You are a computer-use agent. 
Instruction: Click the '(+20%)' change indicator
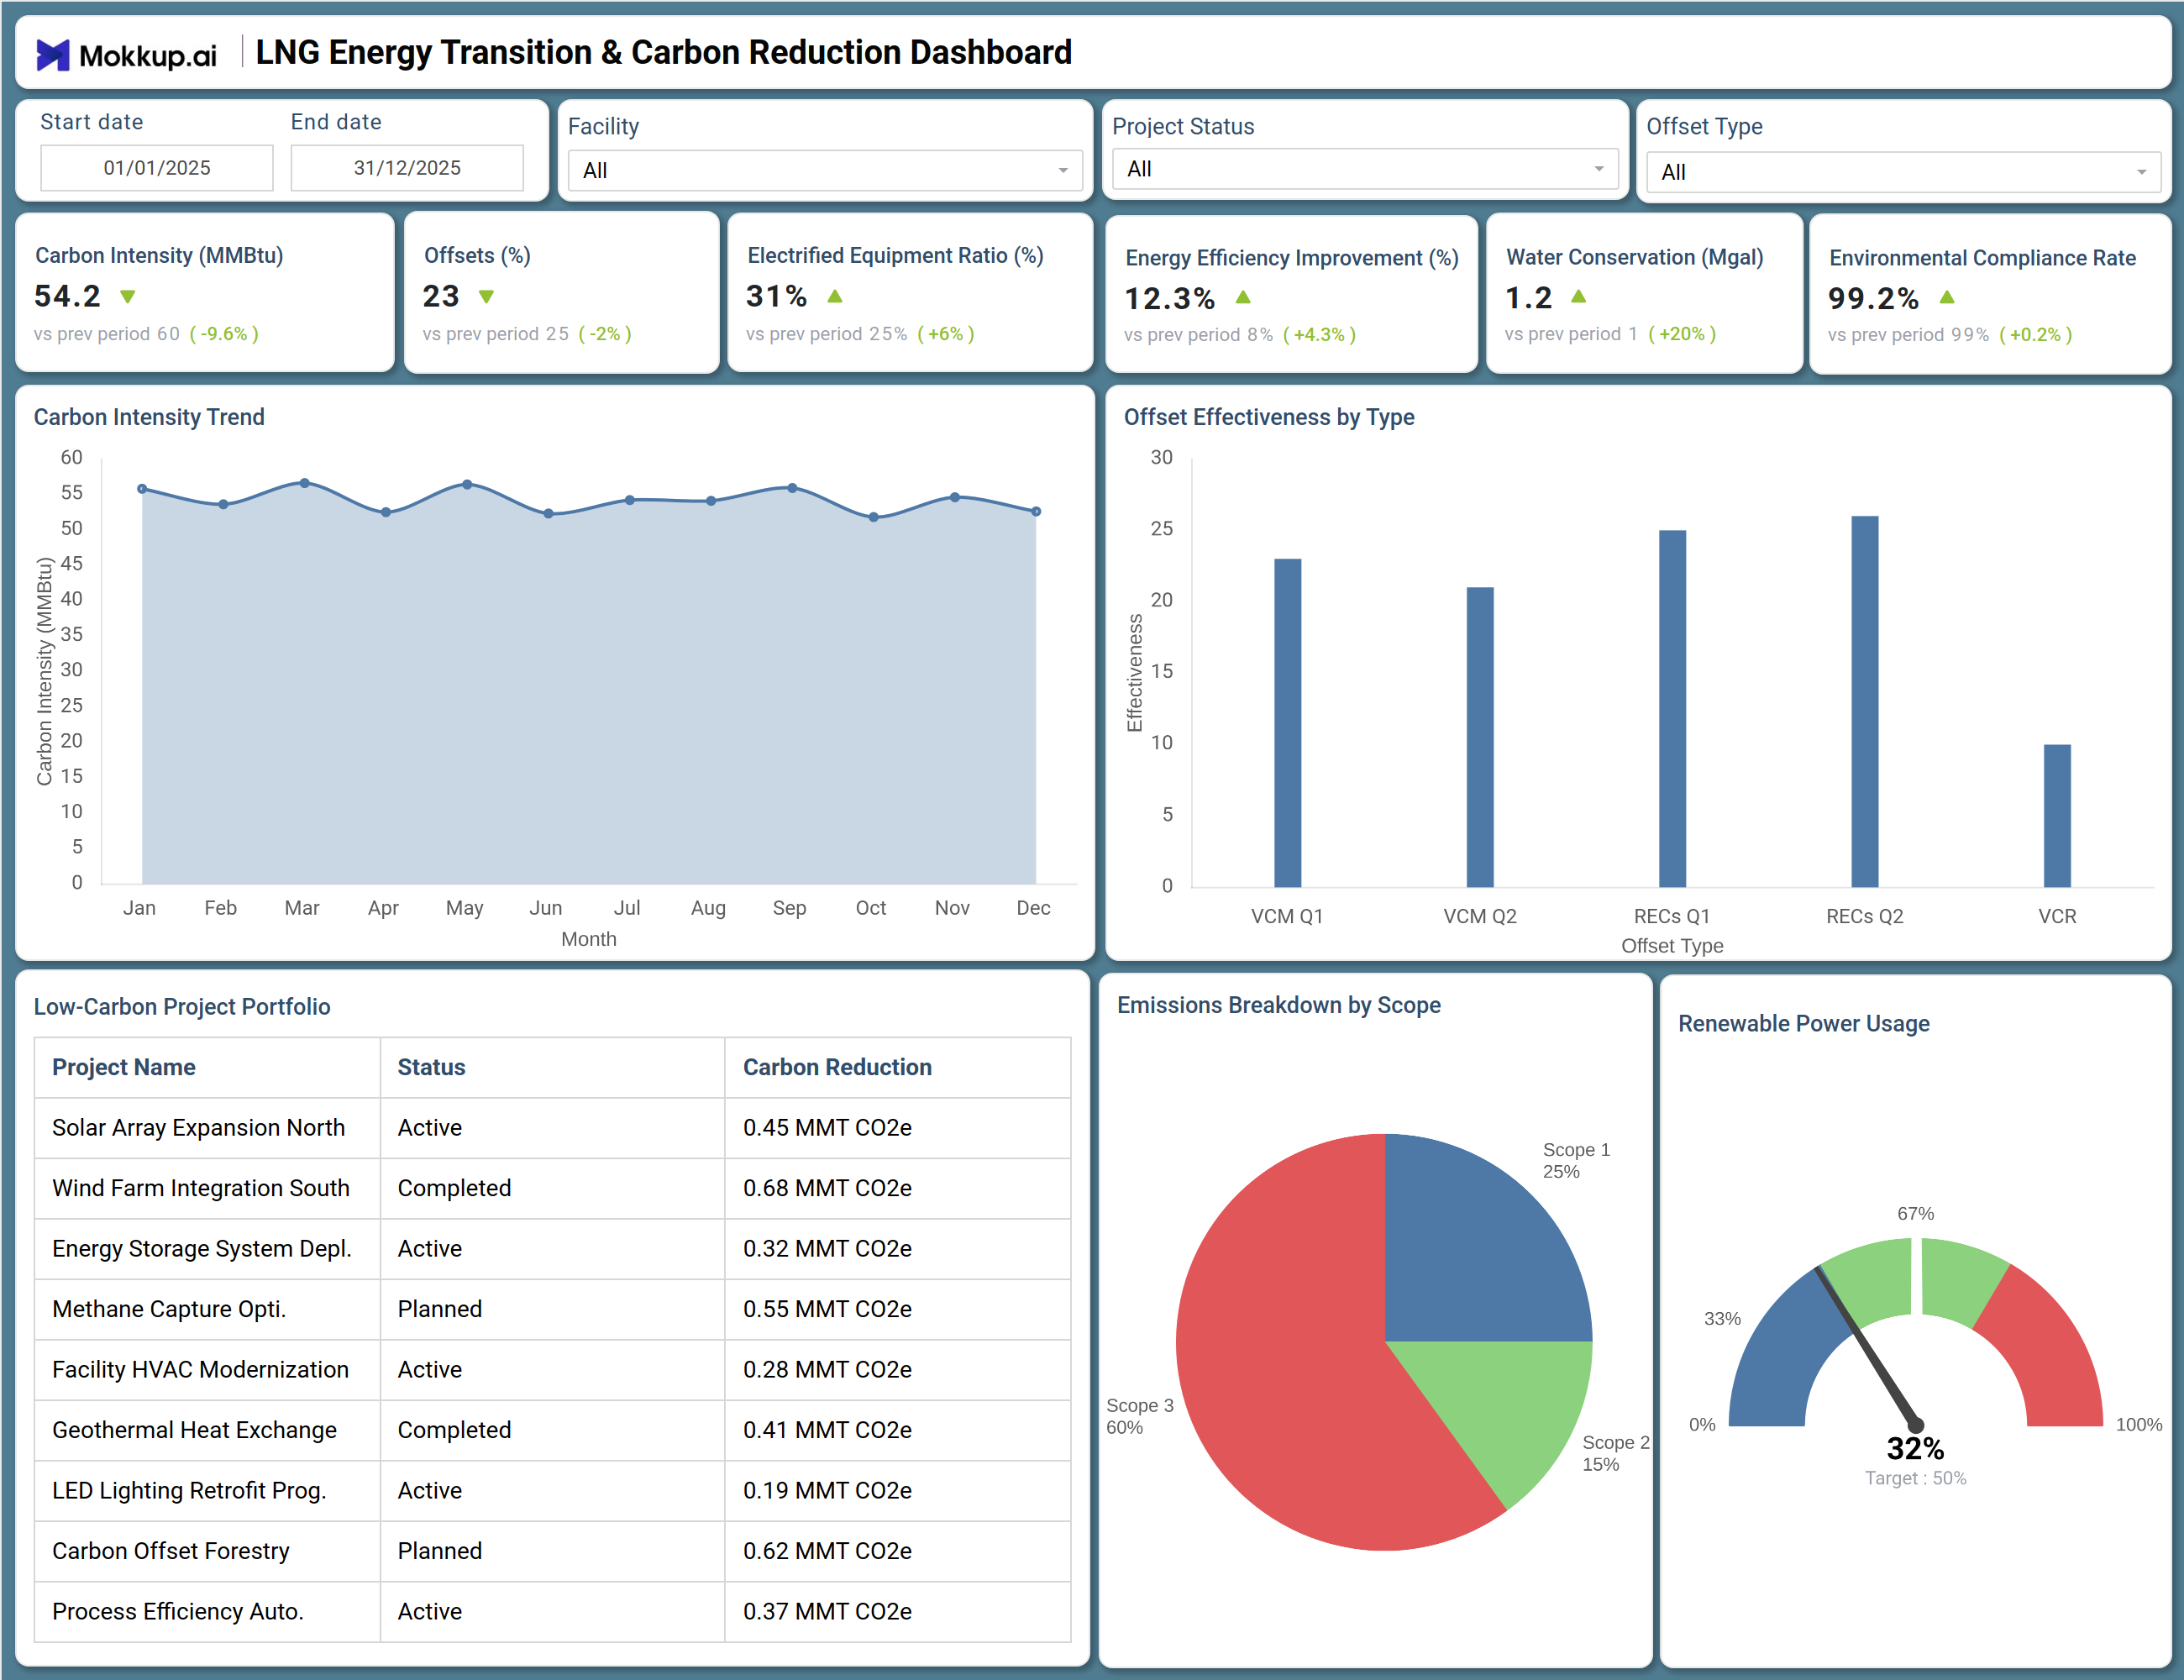[x=1682, y=334]
